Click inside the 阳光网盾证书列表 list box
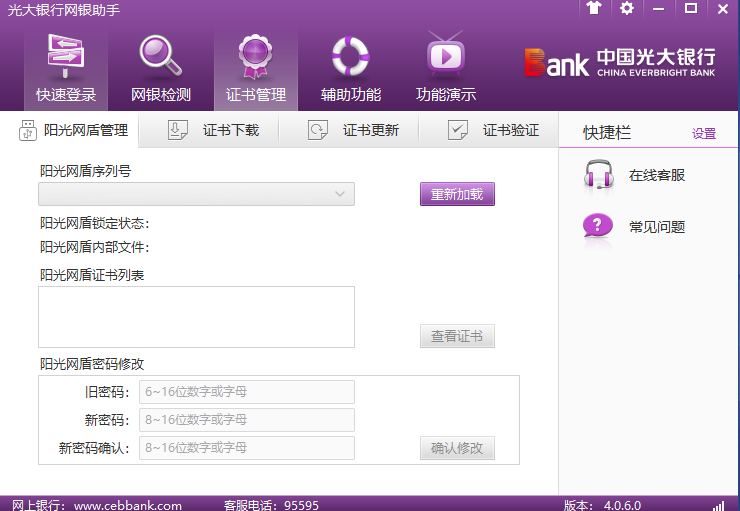The image size is (740, 511). [x=196, y=317]
